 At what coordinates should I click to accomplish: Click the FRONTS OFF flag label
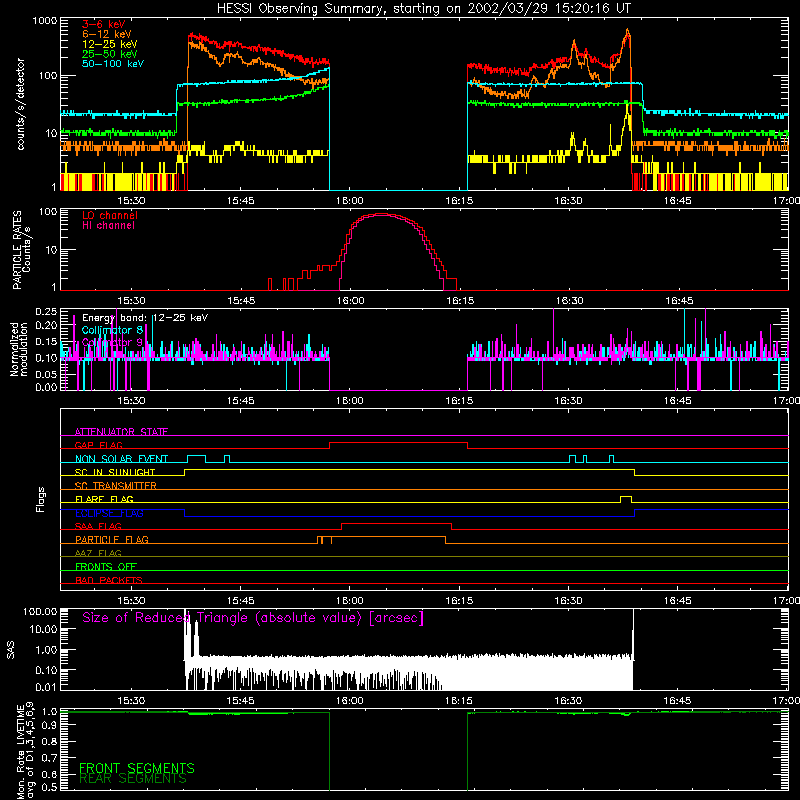(106, 567)
